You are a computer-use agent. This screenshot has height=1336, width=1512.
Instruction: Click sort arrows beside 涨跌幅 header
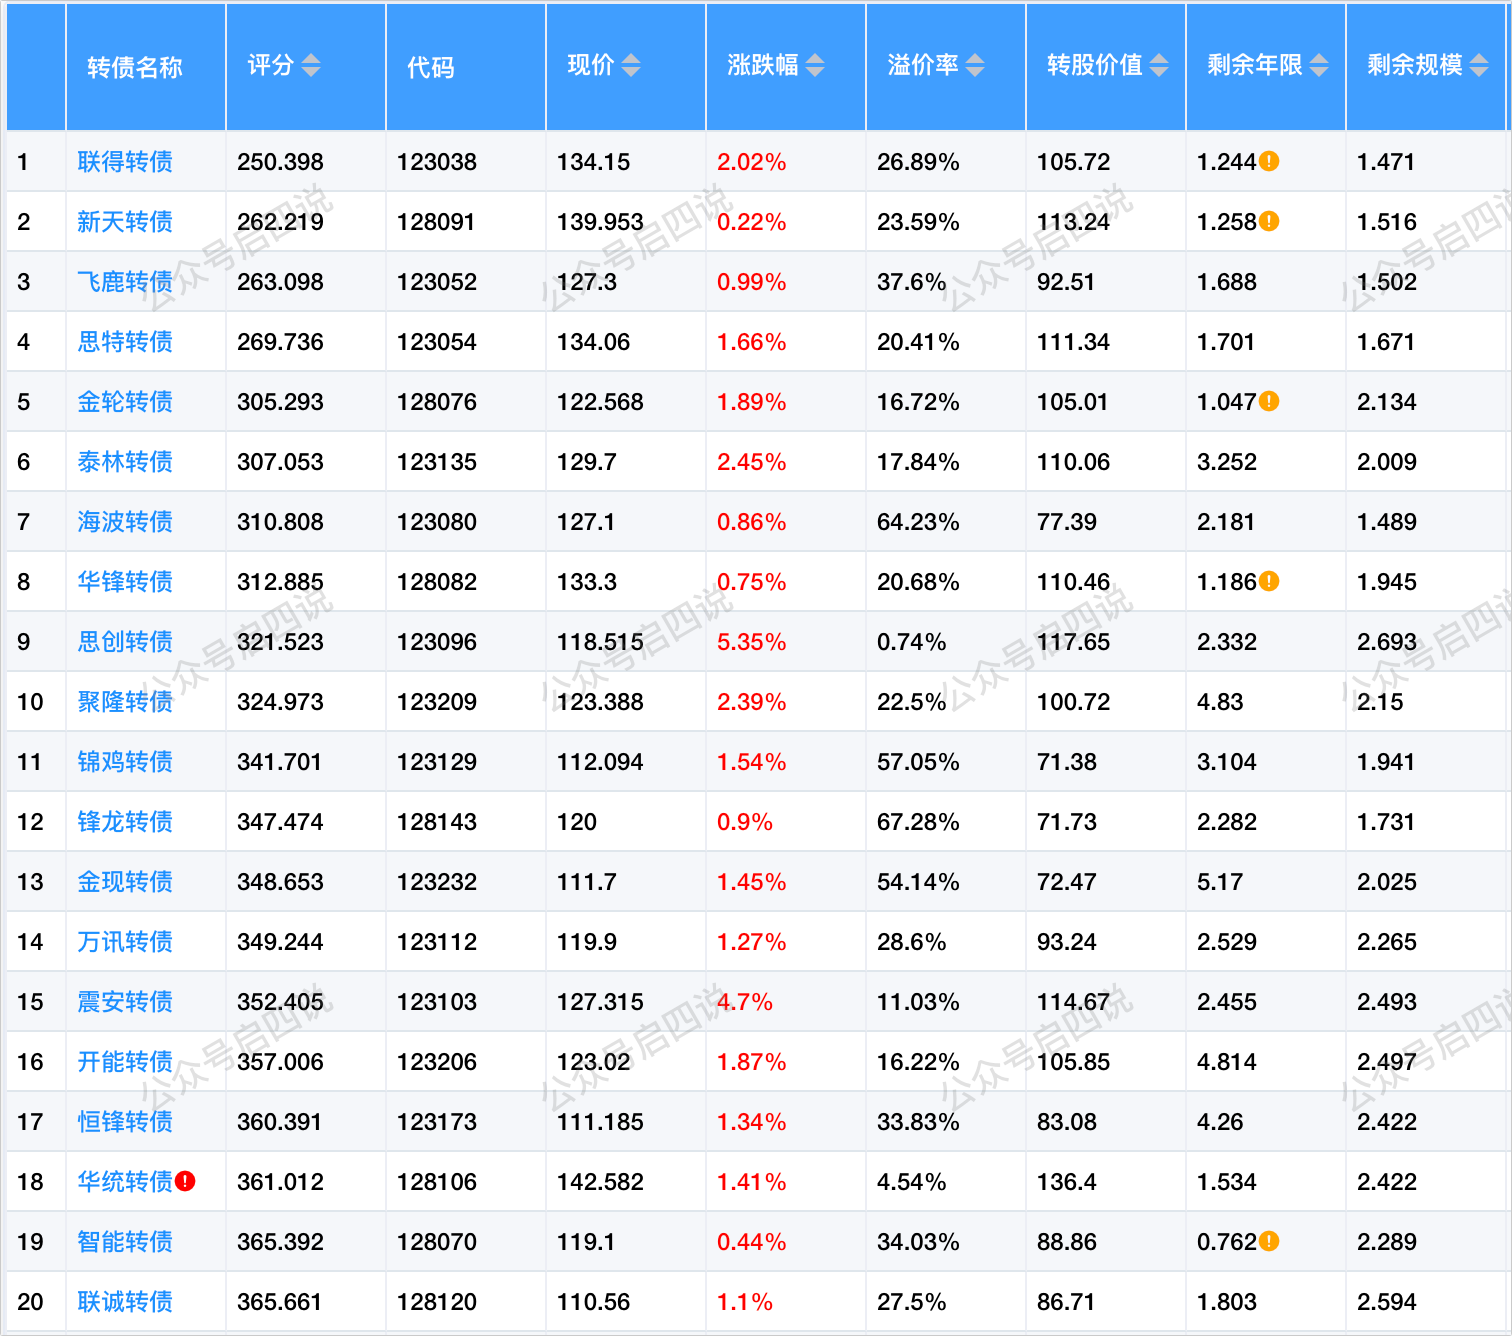point(815,66)
